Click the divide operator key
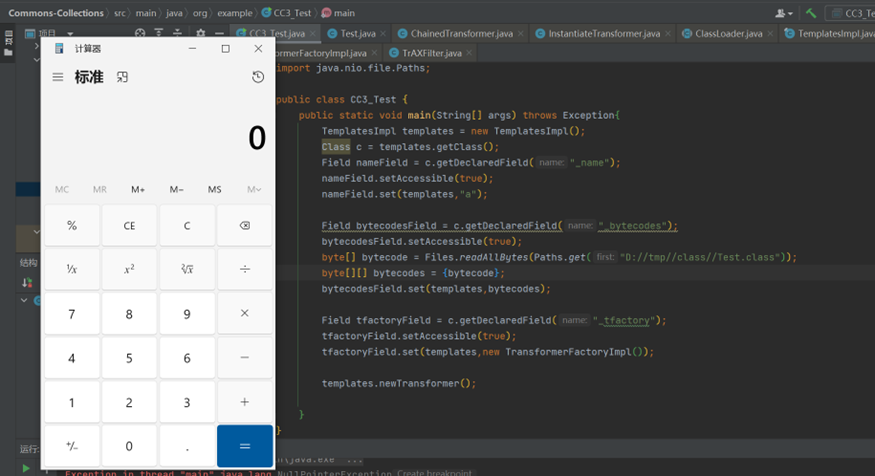The image size is (875, 476). click(x=244, y=269)
